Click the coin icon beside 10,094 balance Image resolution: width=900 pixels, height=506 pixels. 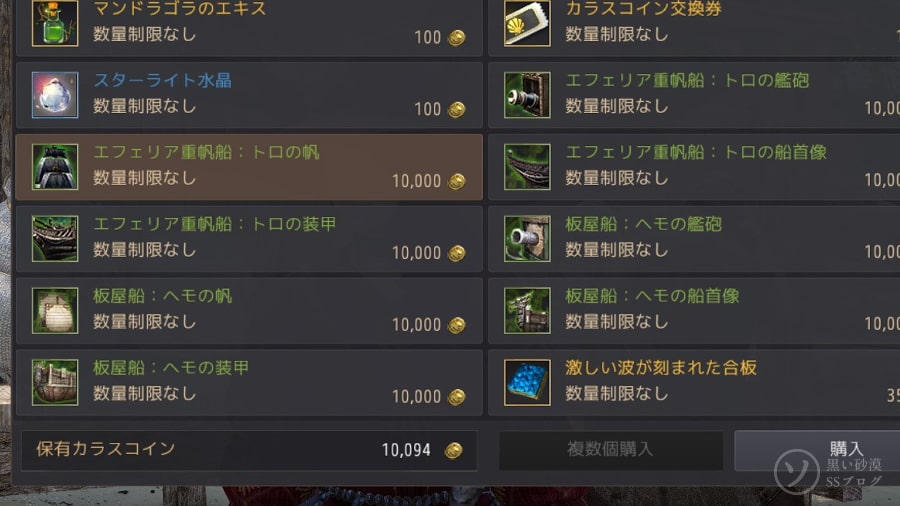[453, 450]
